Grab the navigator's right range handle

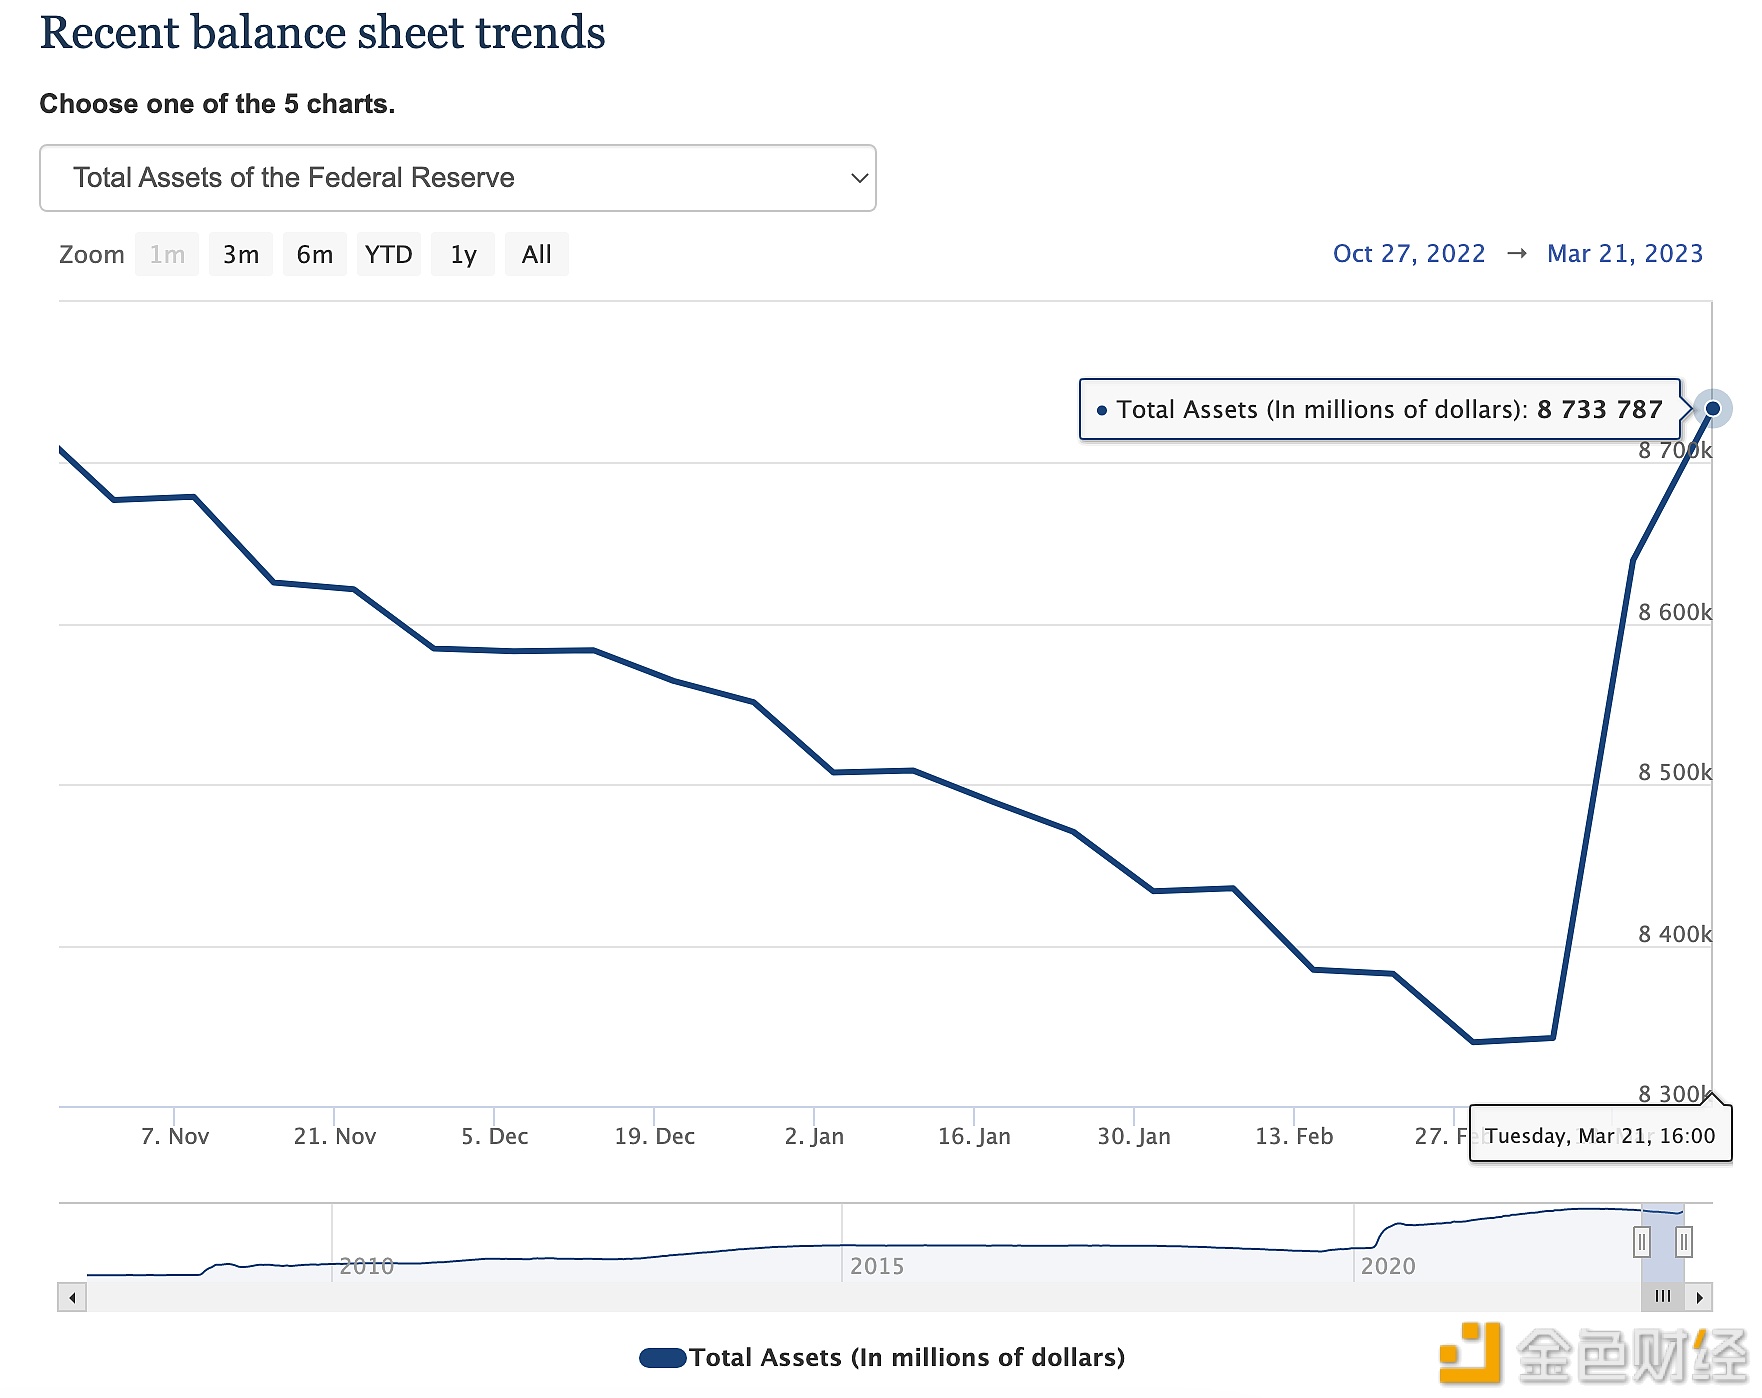click(x=1684, y=1242)
